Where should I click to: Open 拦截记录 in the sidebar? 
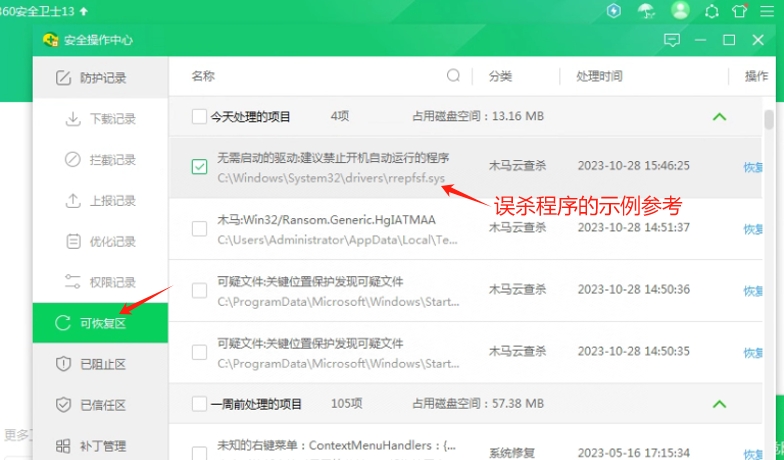100,160
